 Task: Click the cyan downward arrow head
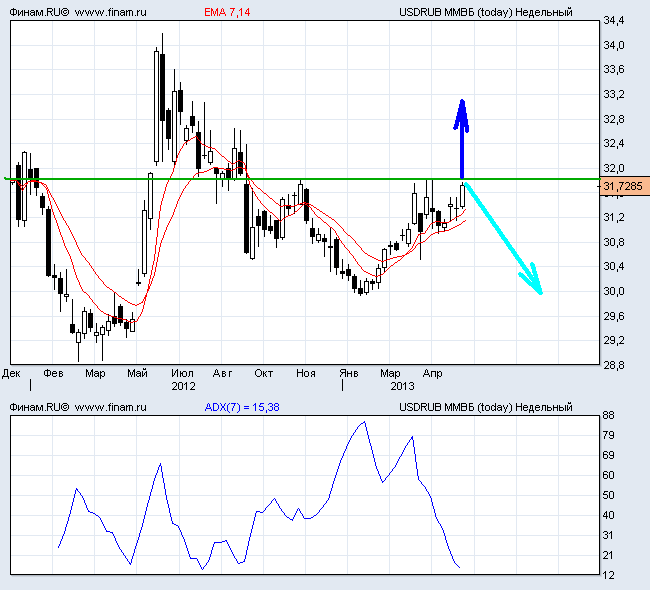click(535, 282)
